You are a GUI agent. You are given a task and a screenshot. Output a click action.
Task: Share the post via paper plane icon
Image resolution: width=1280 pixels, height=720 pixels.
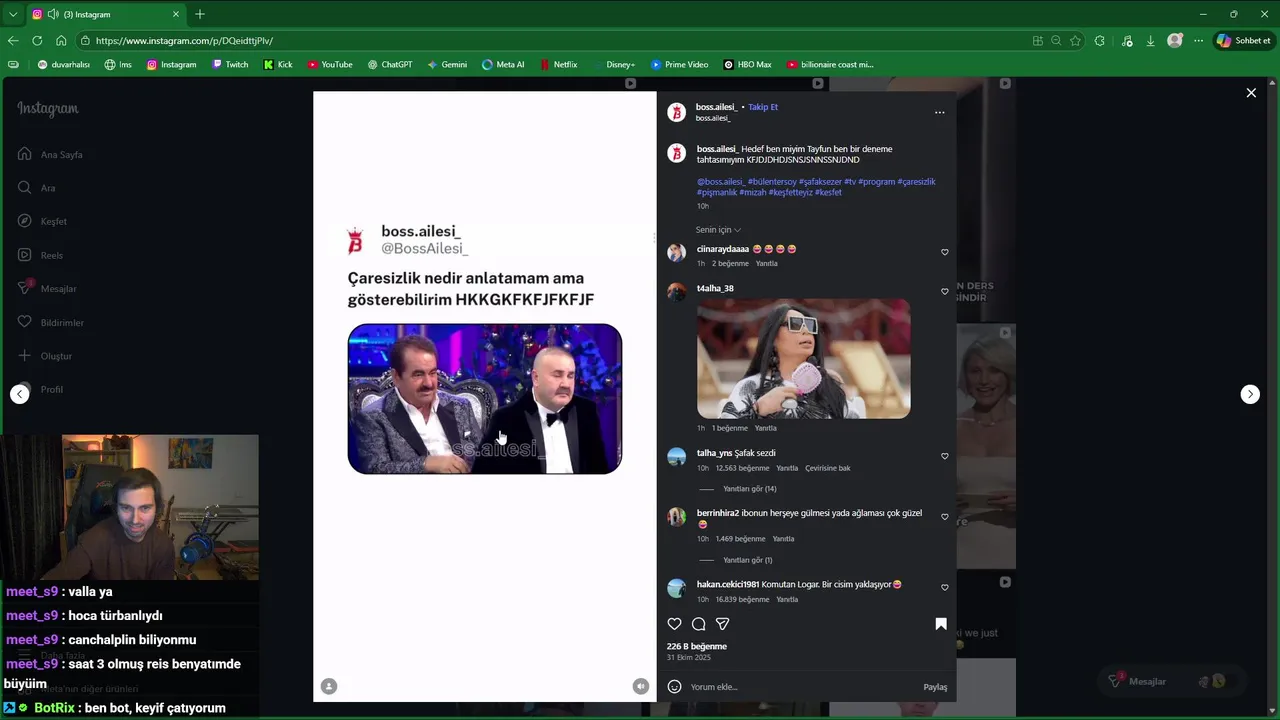pos(723,624)
